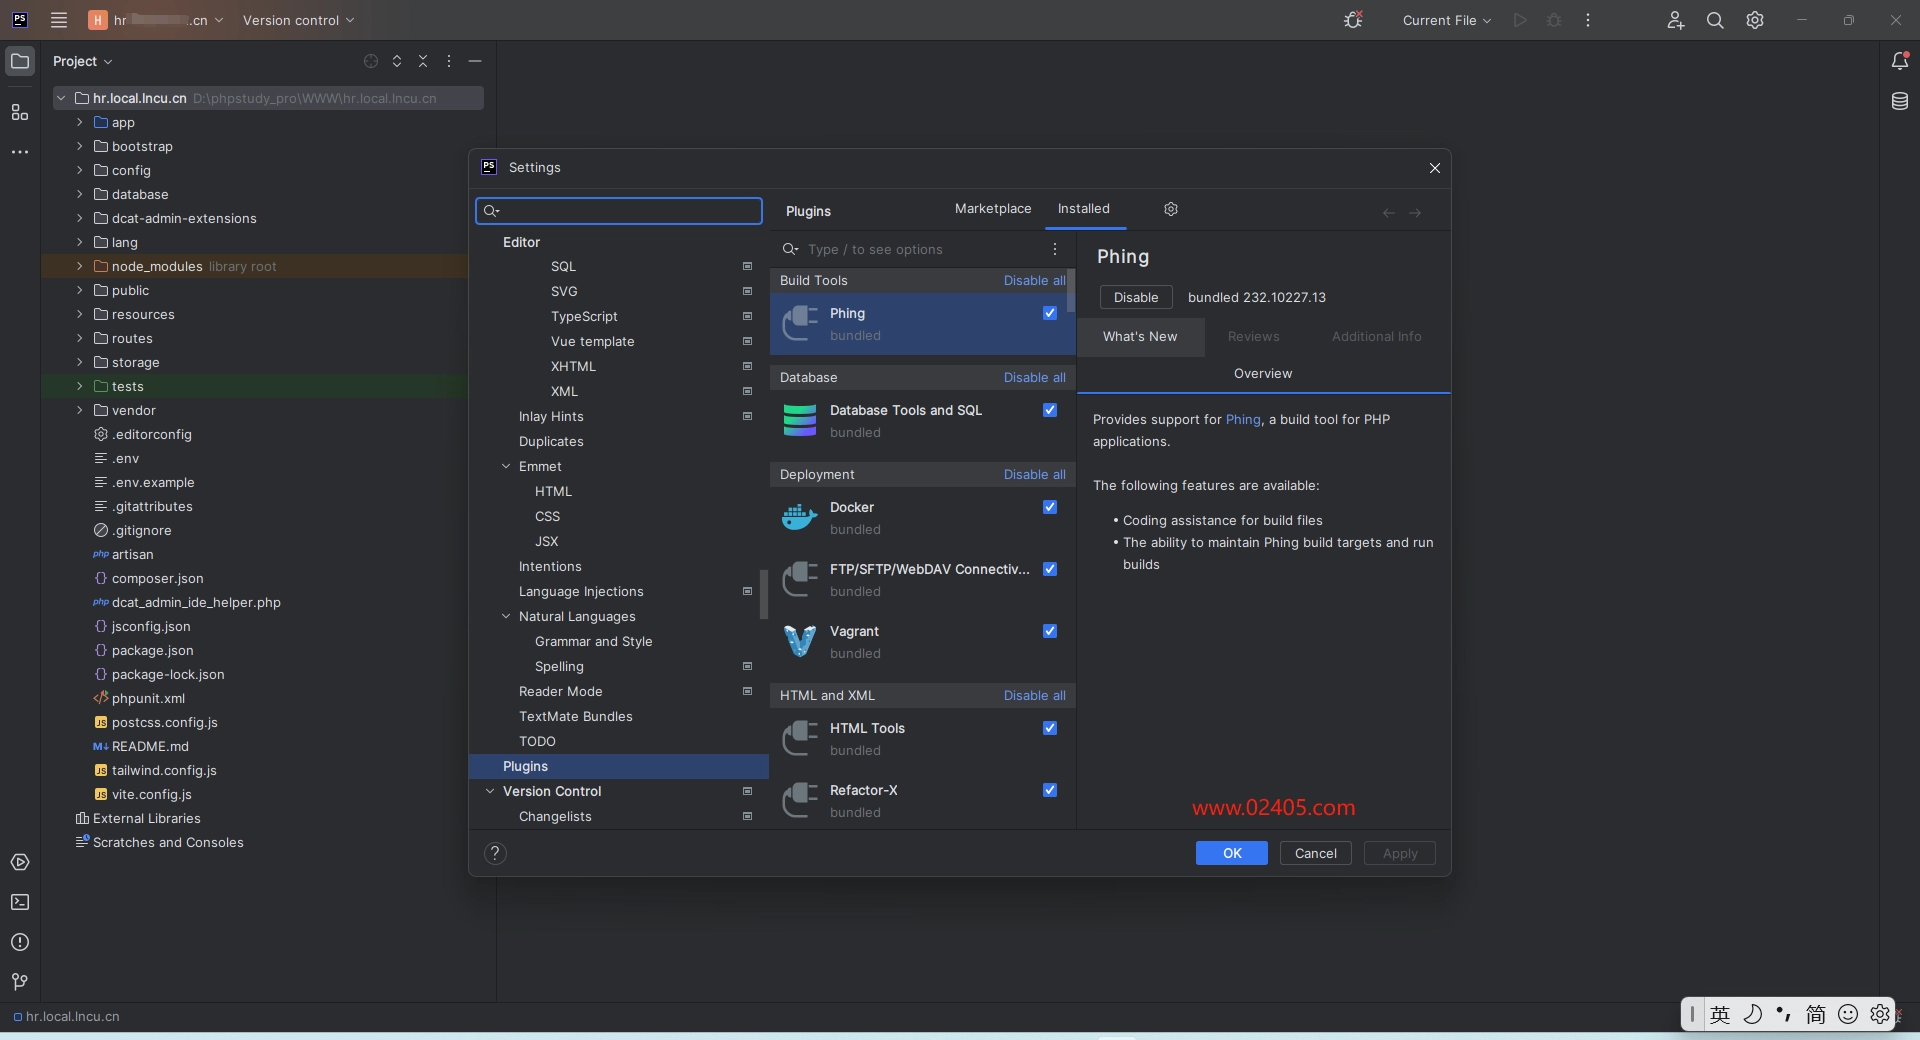This screenshot has height=1040, width=1920.
Task: Open the Database tool window icon
Action: point(1900,101)
